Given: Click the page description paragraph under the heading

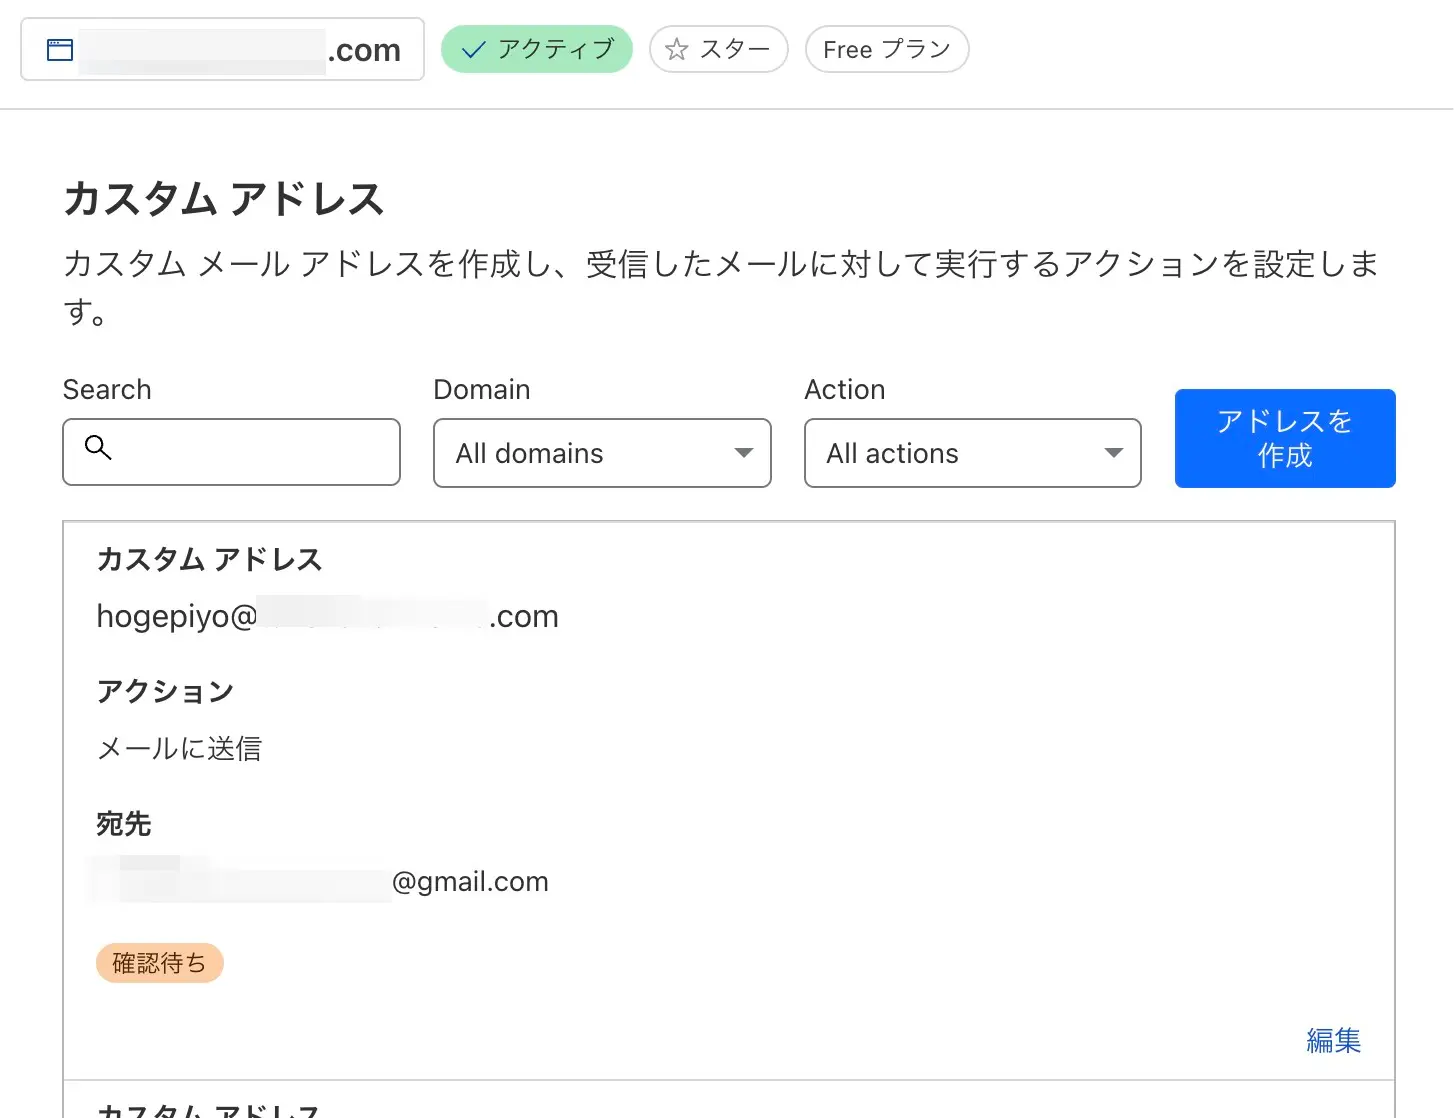Looking at the screenshot, I should point(722,288).
